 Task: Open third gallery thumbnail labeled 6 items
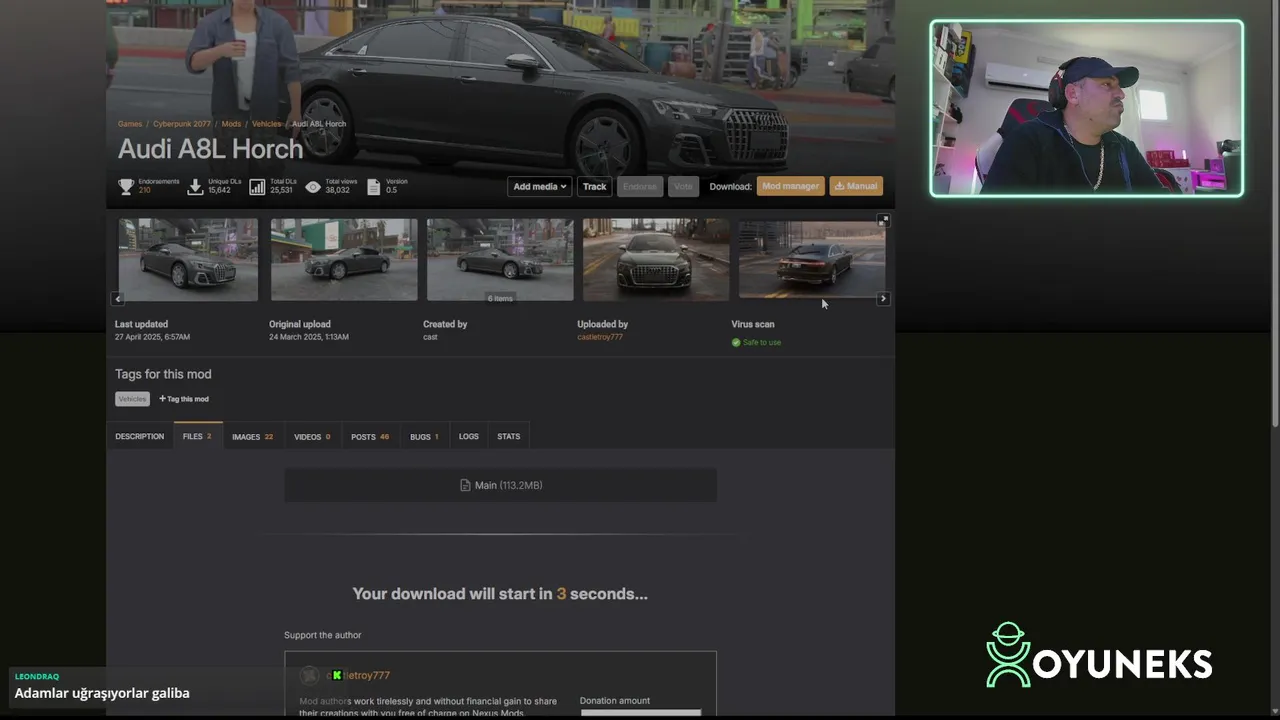[500, 259]
